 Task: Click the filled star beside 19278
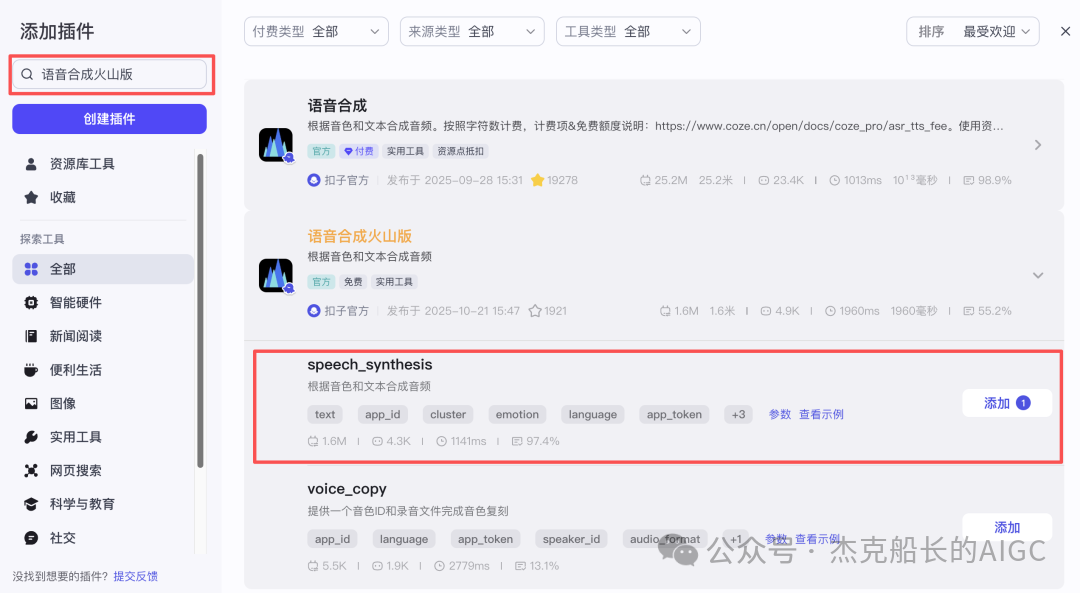click(537, 180)
